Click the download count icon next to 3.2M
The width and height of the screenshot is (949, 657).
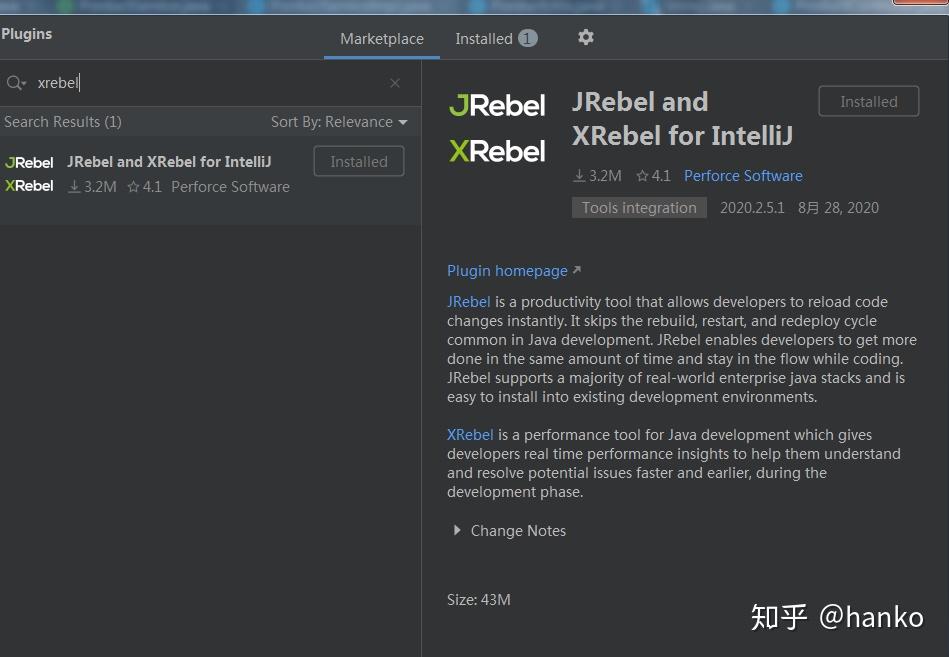[577, 175]
